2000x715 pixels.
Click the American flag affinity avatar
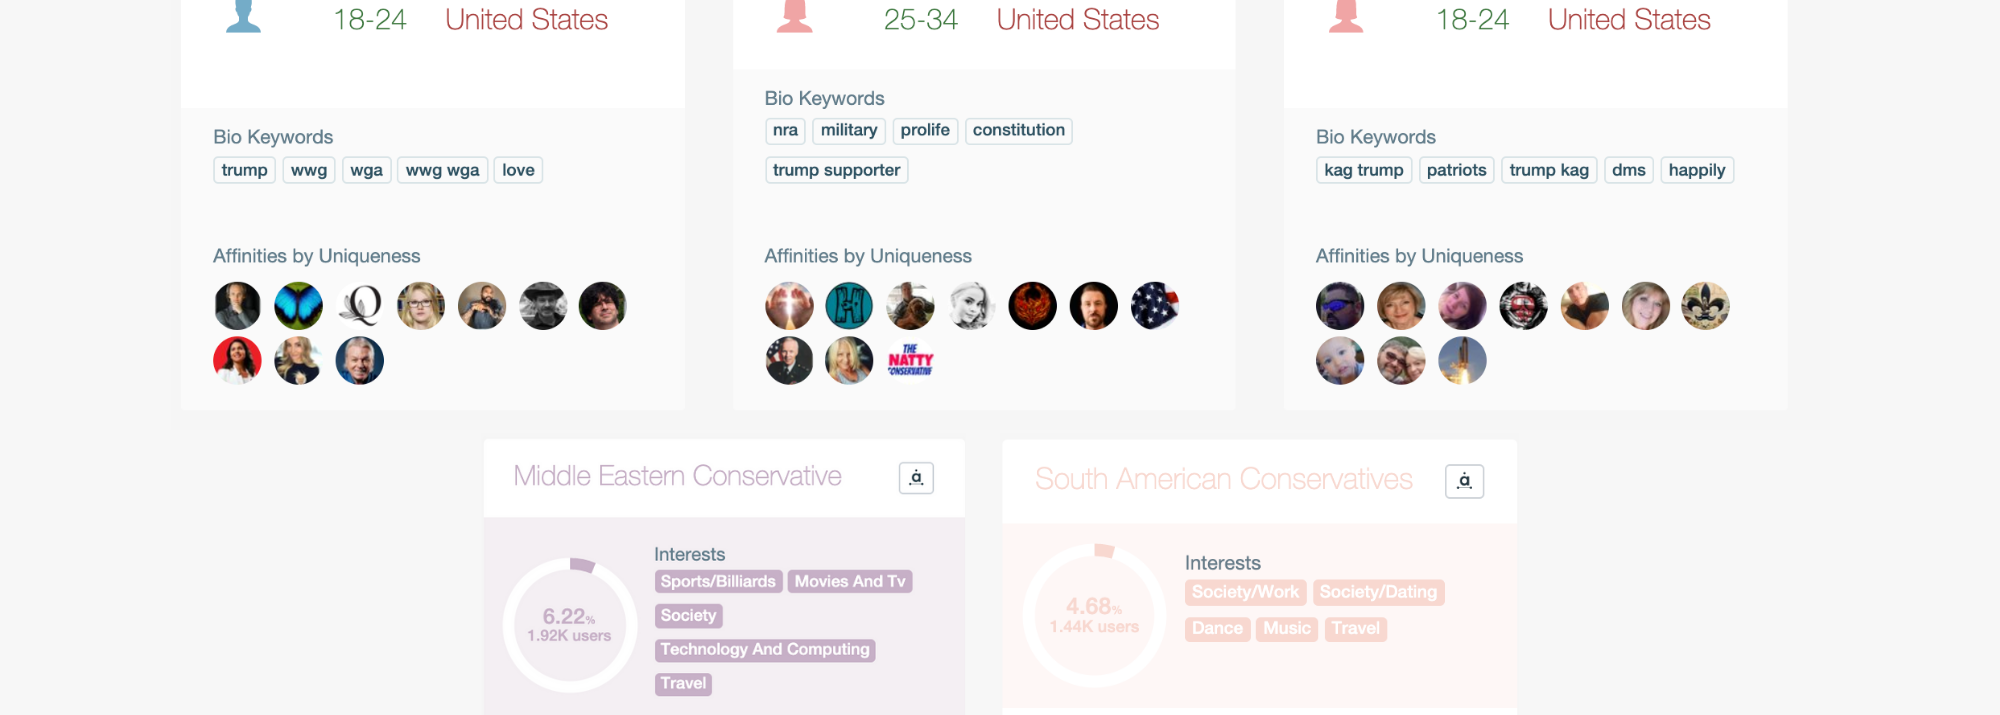pos(1155,306)
